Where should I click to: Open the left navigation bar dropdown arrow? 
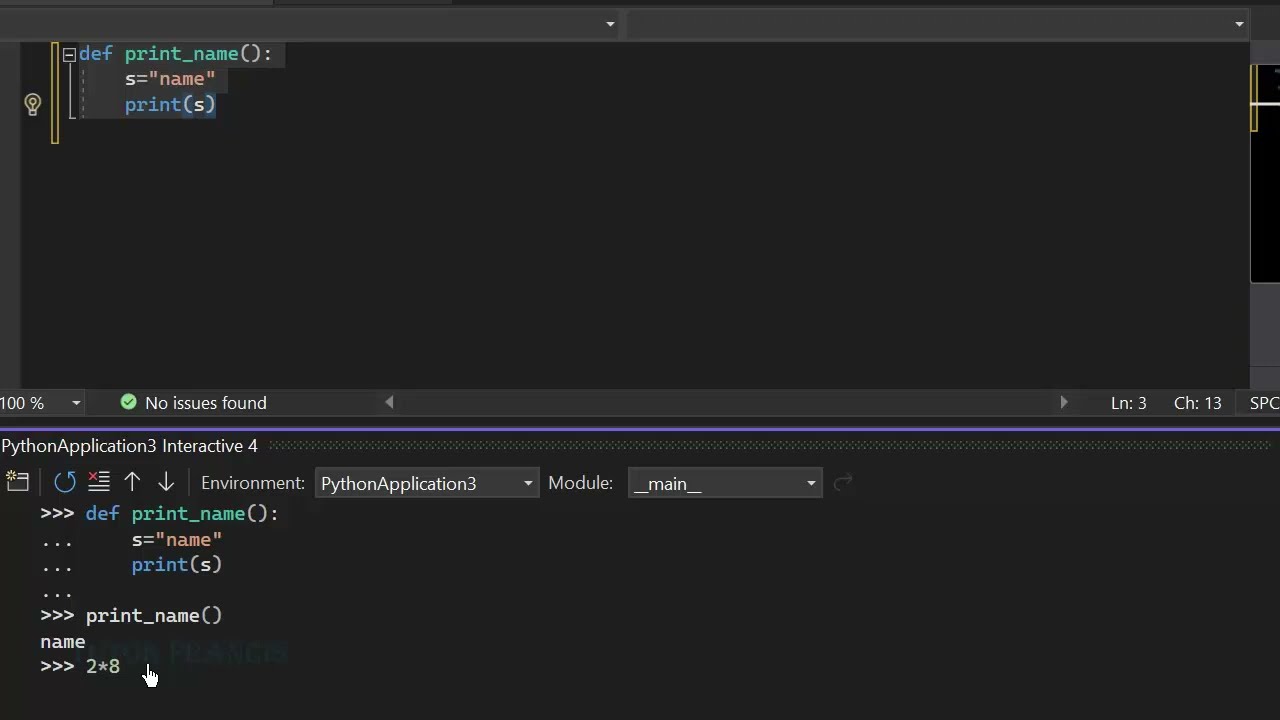(x=610, y=24)
